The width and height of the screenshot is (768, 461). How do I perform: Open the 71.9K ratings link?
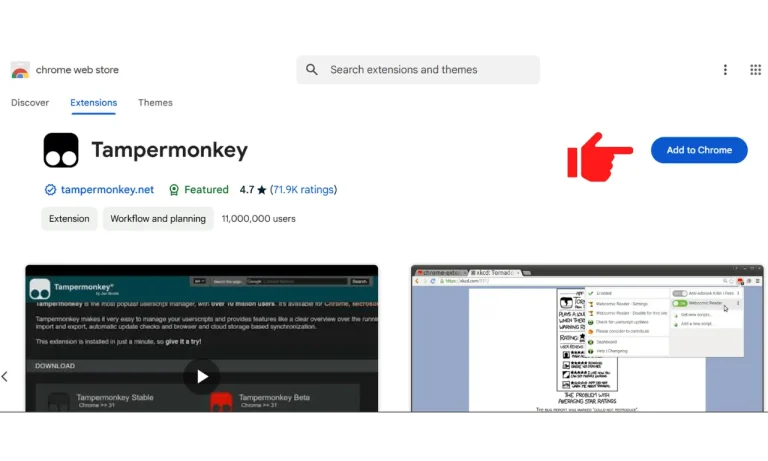pyautogui.click(x=303, y=190)
